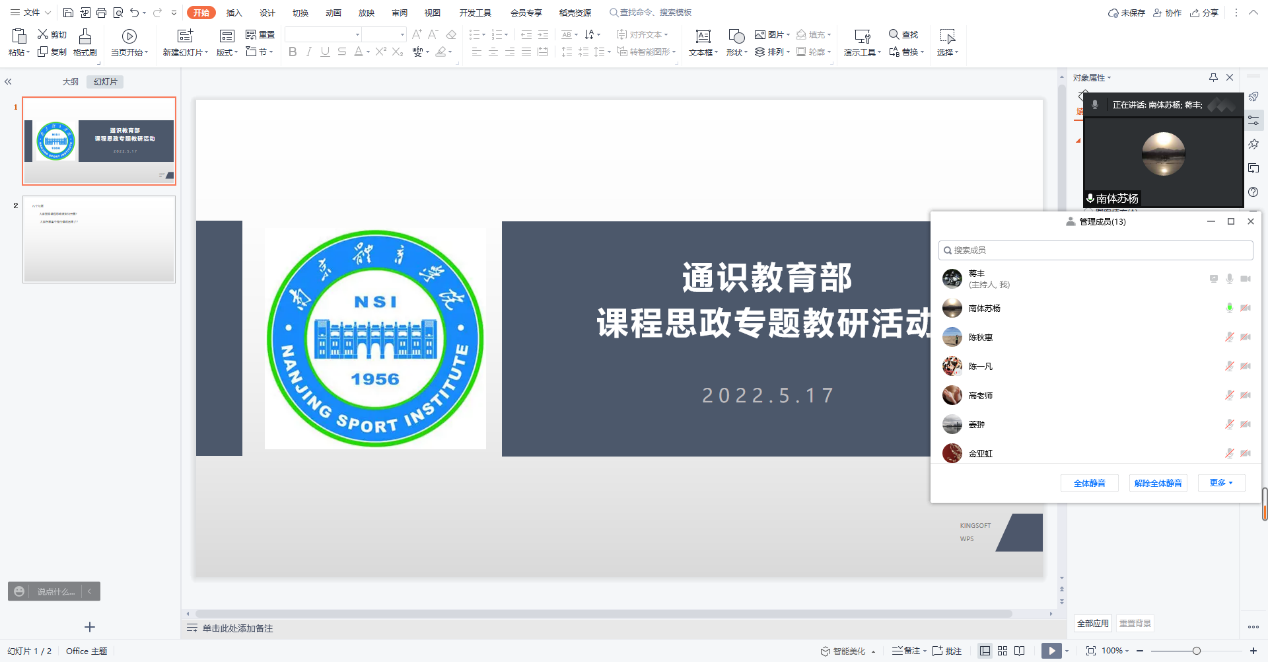
Task: Click the zoom slider handle in status bar
Action: pyautogui.click(x=1196, y=651)
